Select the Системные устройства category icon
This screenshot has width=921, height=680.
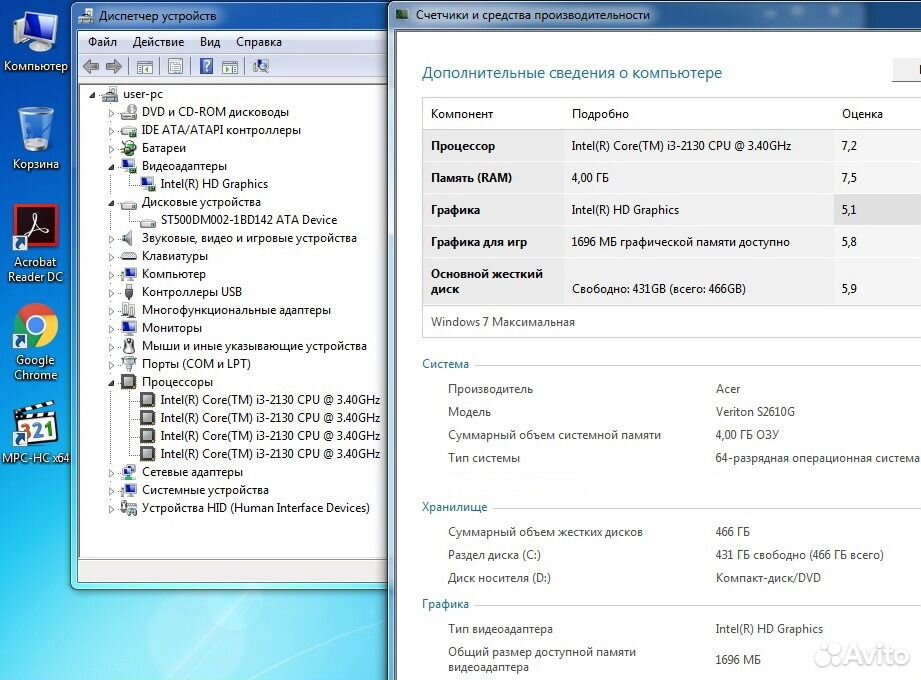click(x=129, y=490)
